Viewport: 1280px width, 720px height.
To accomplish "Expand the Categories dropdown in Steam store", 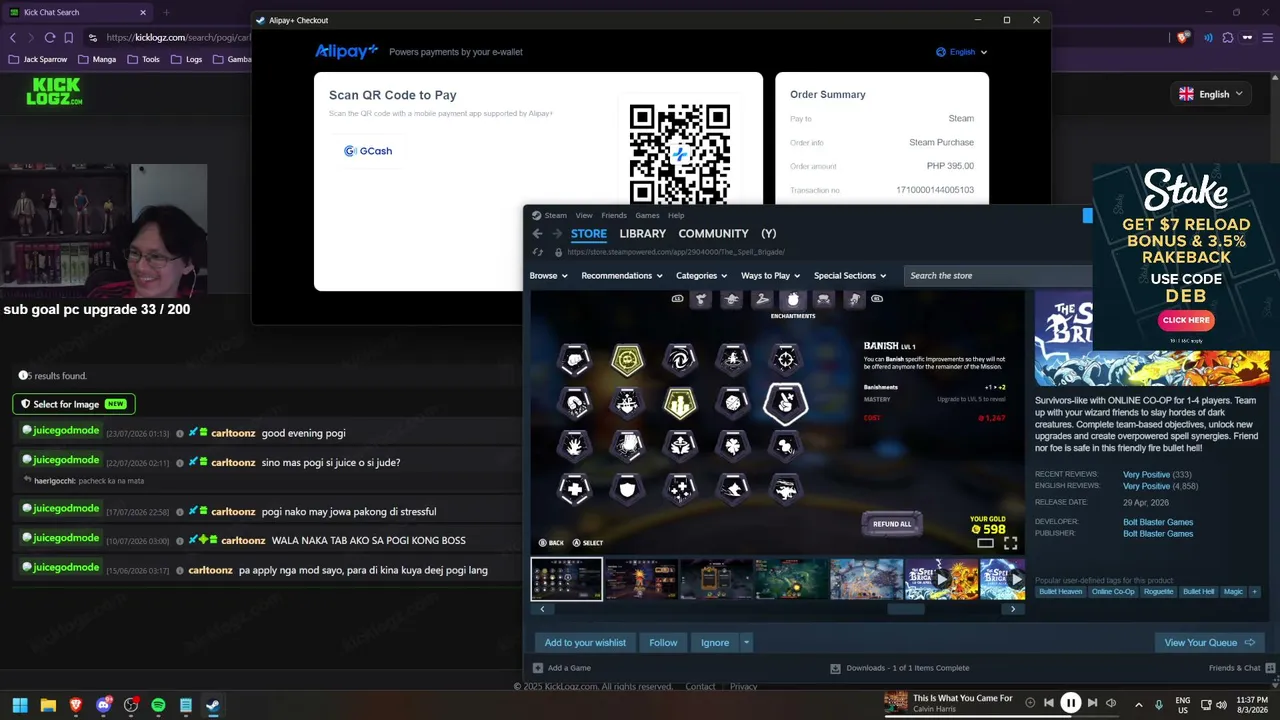I will click(x=702, y=276).
